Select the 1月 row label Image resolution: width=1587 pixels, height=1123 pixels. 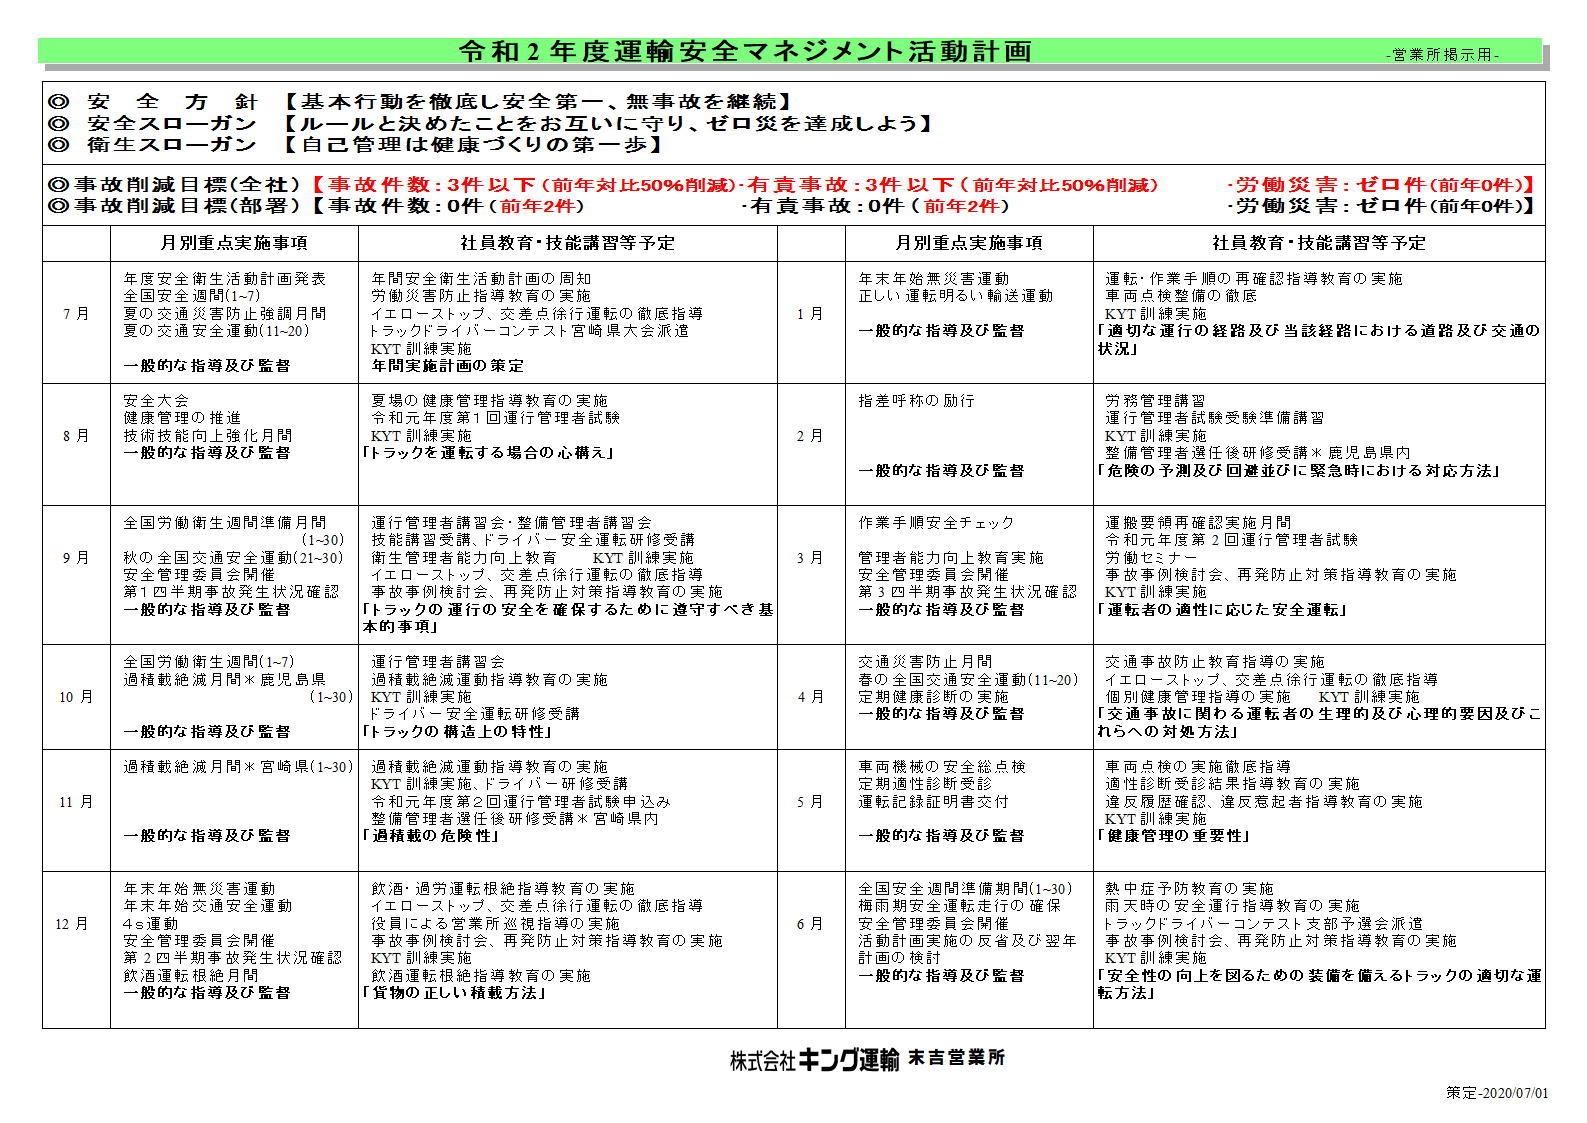[810, 314]
